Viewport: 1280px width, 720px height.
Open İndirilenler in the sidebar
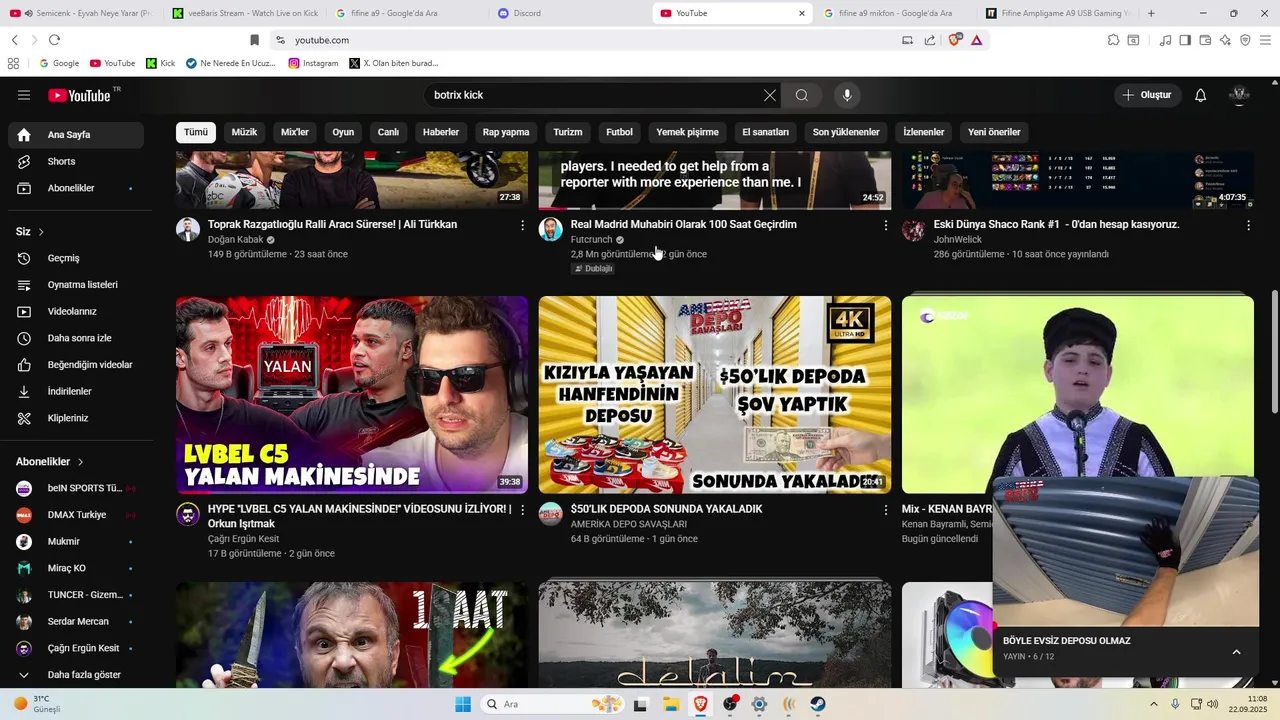(76, 391)
